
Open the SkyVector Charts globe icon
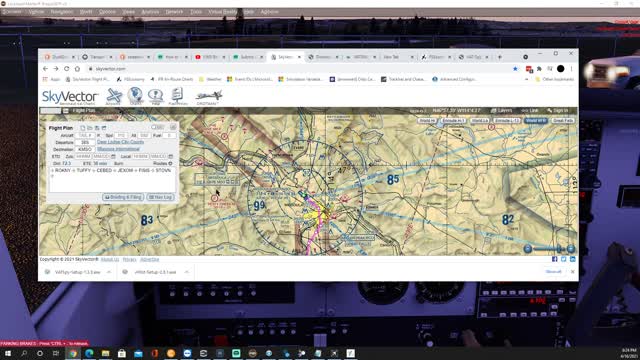[x=135, y=96]
